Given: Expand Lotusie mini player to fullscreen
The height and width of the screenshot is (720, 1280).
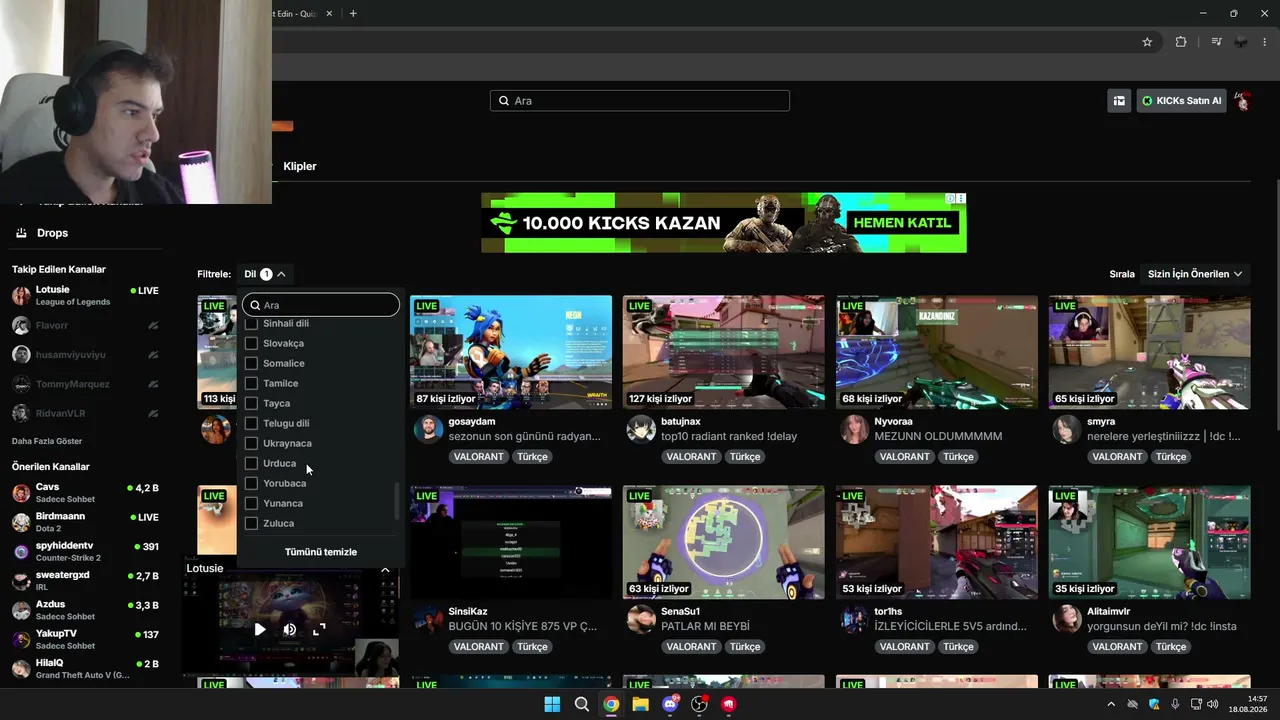Looking at the screenshot, I should [319, 629].
